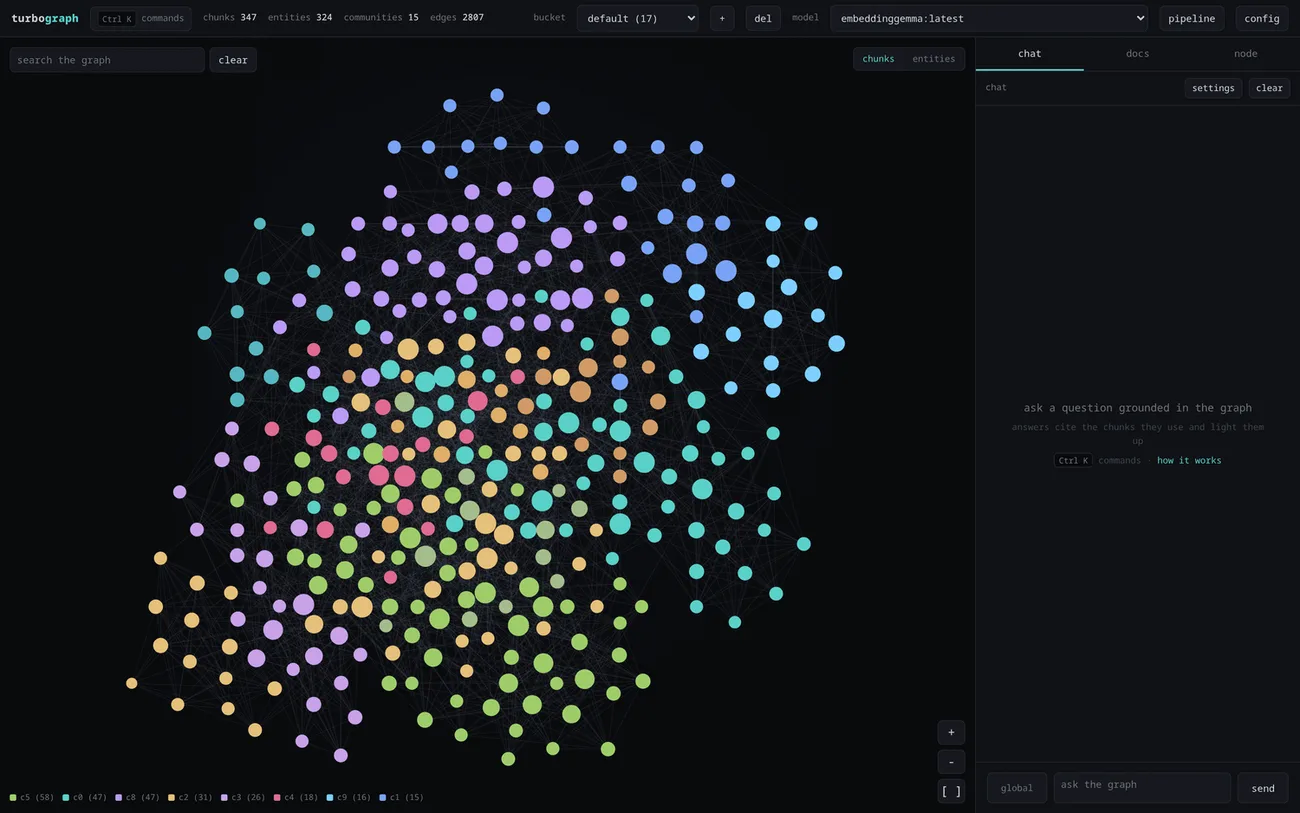The image size is (1300, 813).
Task: Open the Ctrl K commands palette
Action: click(x=141, y=18)
